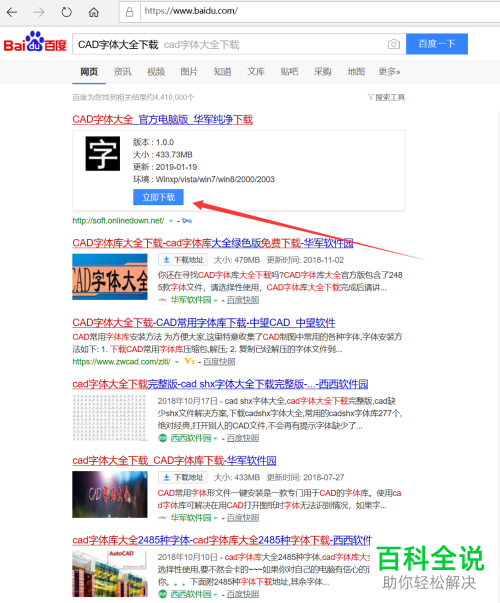Switch to the 贴吧 tab

click(289, 72)
